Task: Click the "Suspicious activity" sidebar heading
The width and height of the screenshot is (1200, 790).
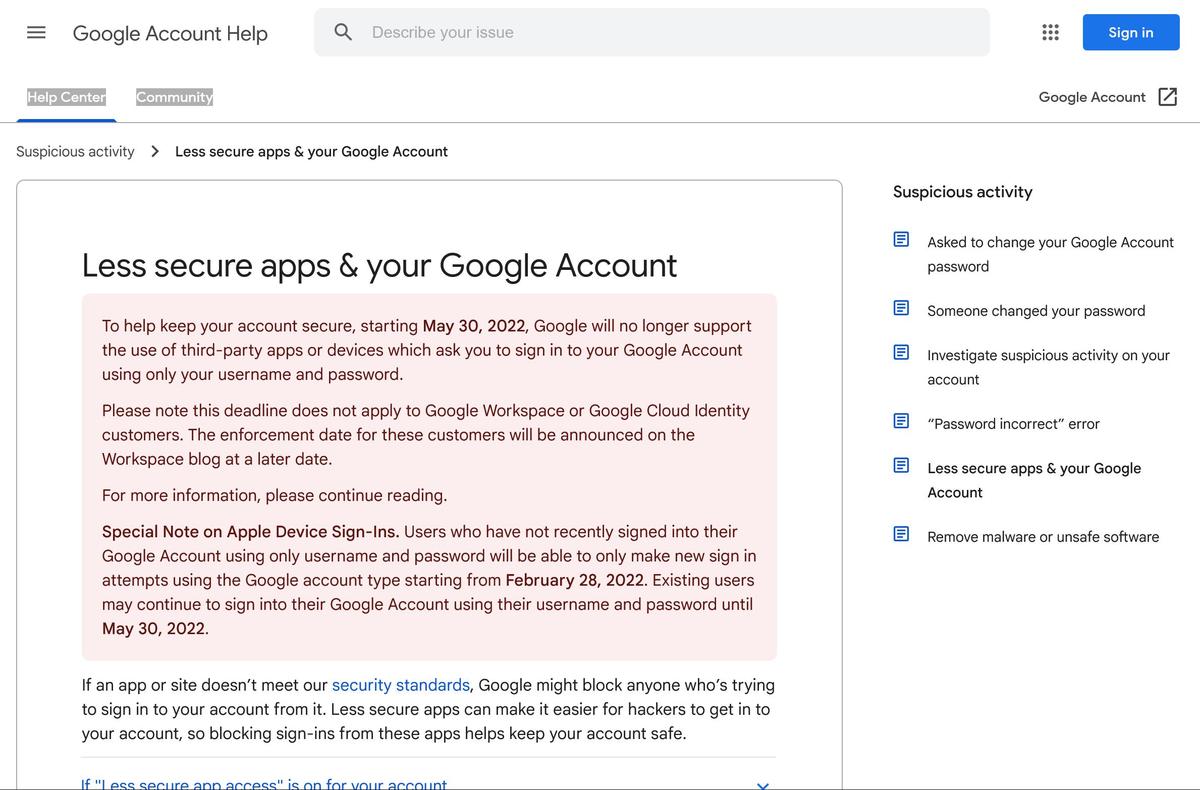Action: (962, 192)
